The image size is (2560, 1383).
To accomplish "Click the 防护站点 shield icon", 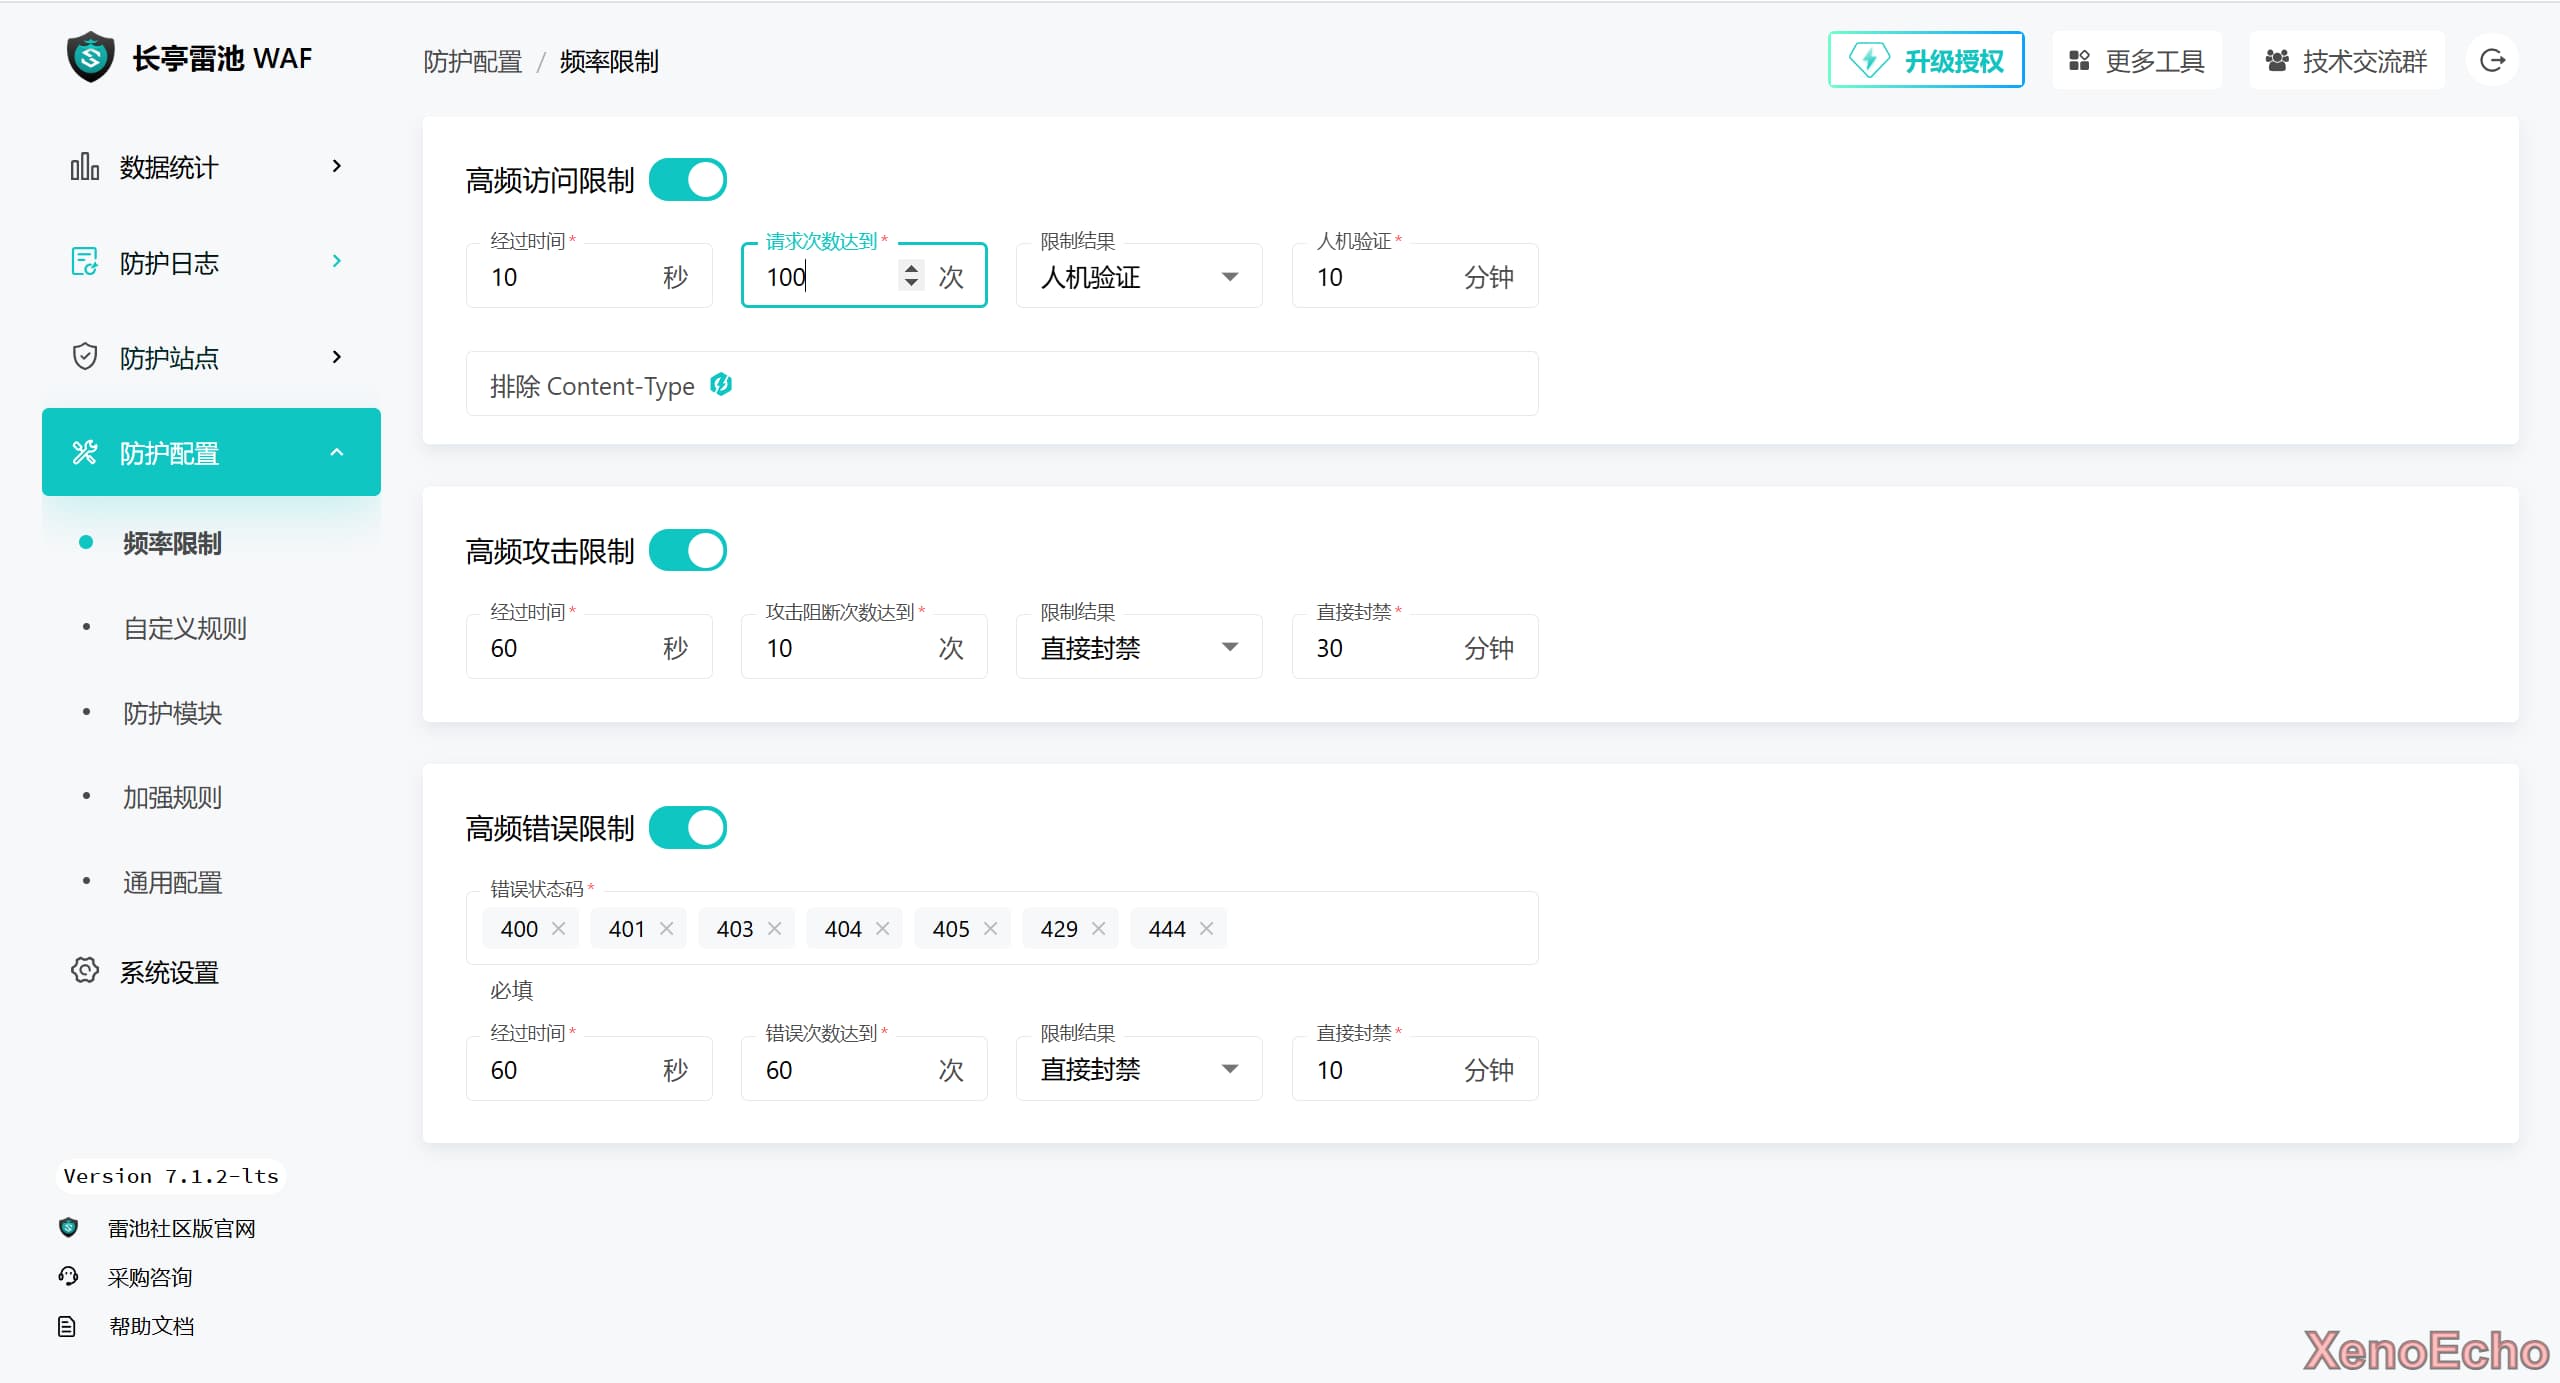I will (x=85, y=357).
